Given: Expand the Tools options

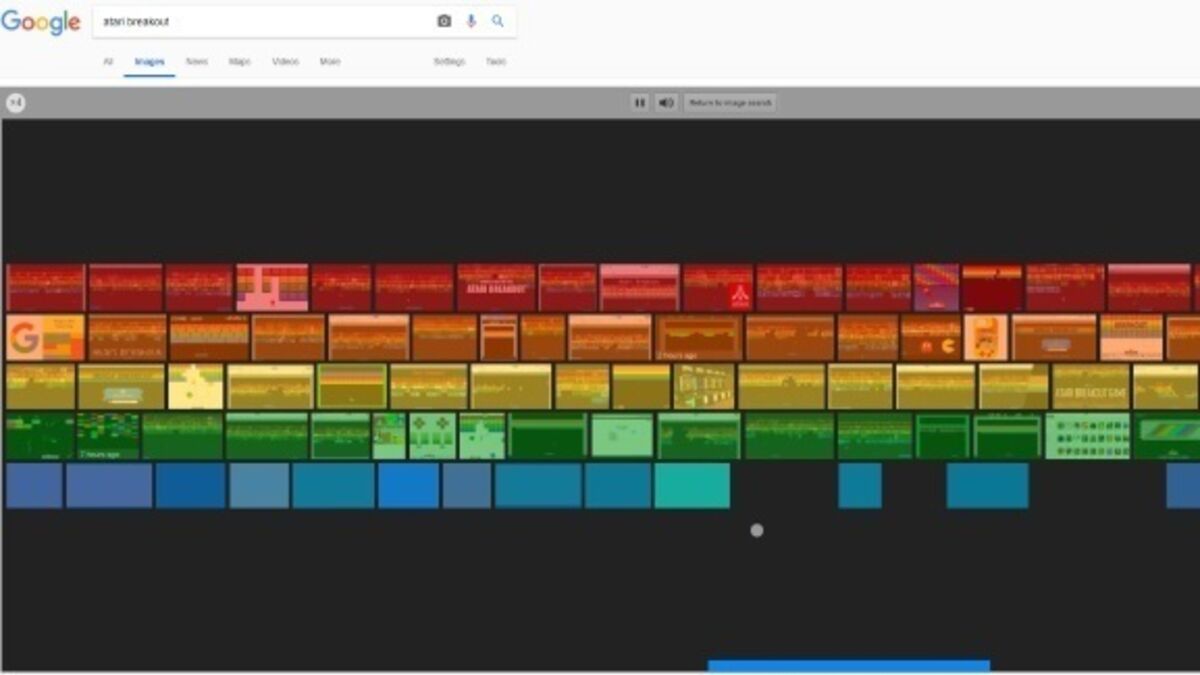Looking at the screenshot, I should [x=496, y=62].
